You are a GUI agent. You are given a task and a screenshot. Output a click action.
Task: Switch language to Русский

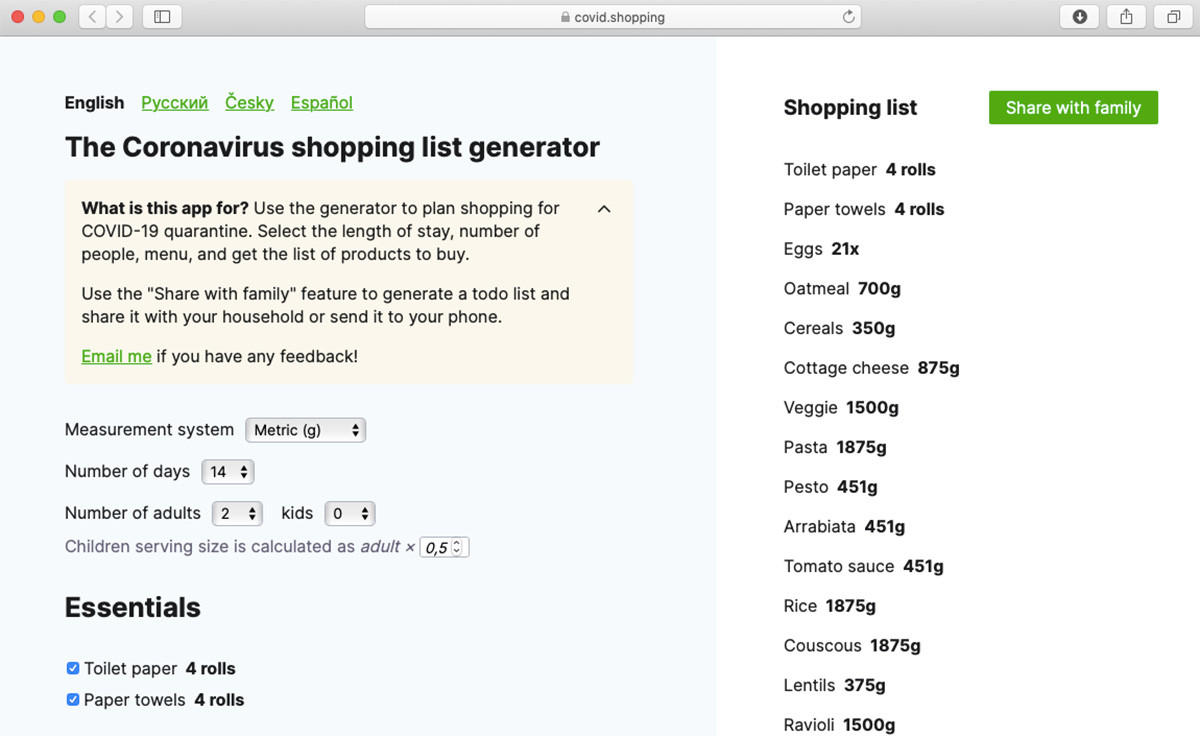175,103
